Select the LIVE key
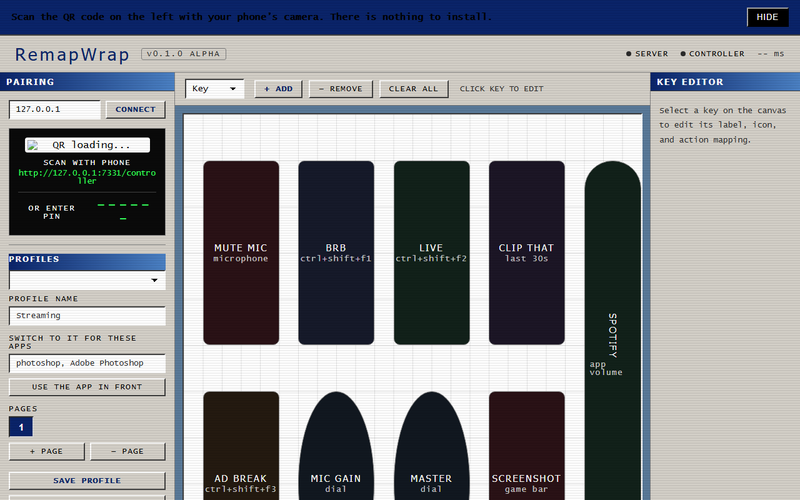Screen dimensions: 800x500 [431, 253]
